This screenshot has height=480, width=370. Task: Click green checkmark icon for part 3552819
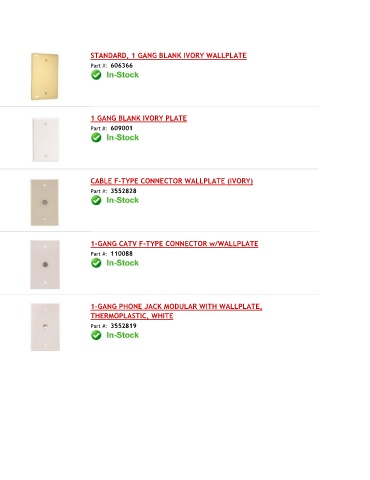point(96,335)
